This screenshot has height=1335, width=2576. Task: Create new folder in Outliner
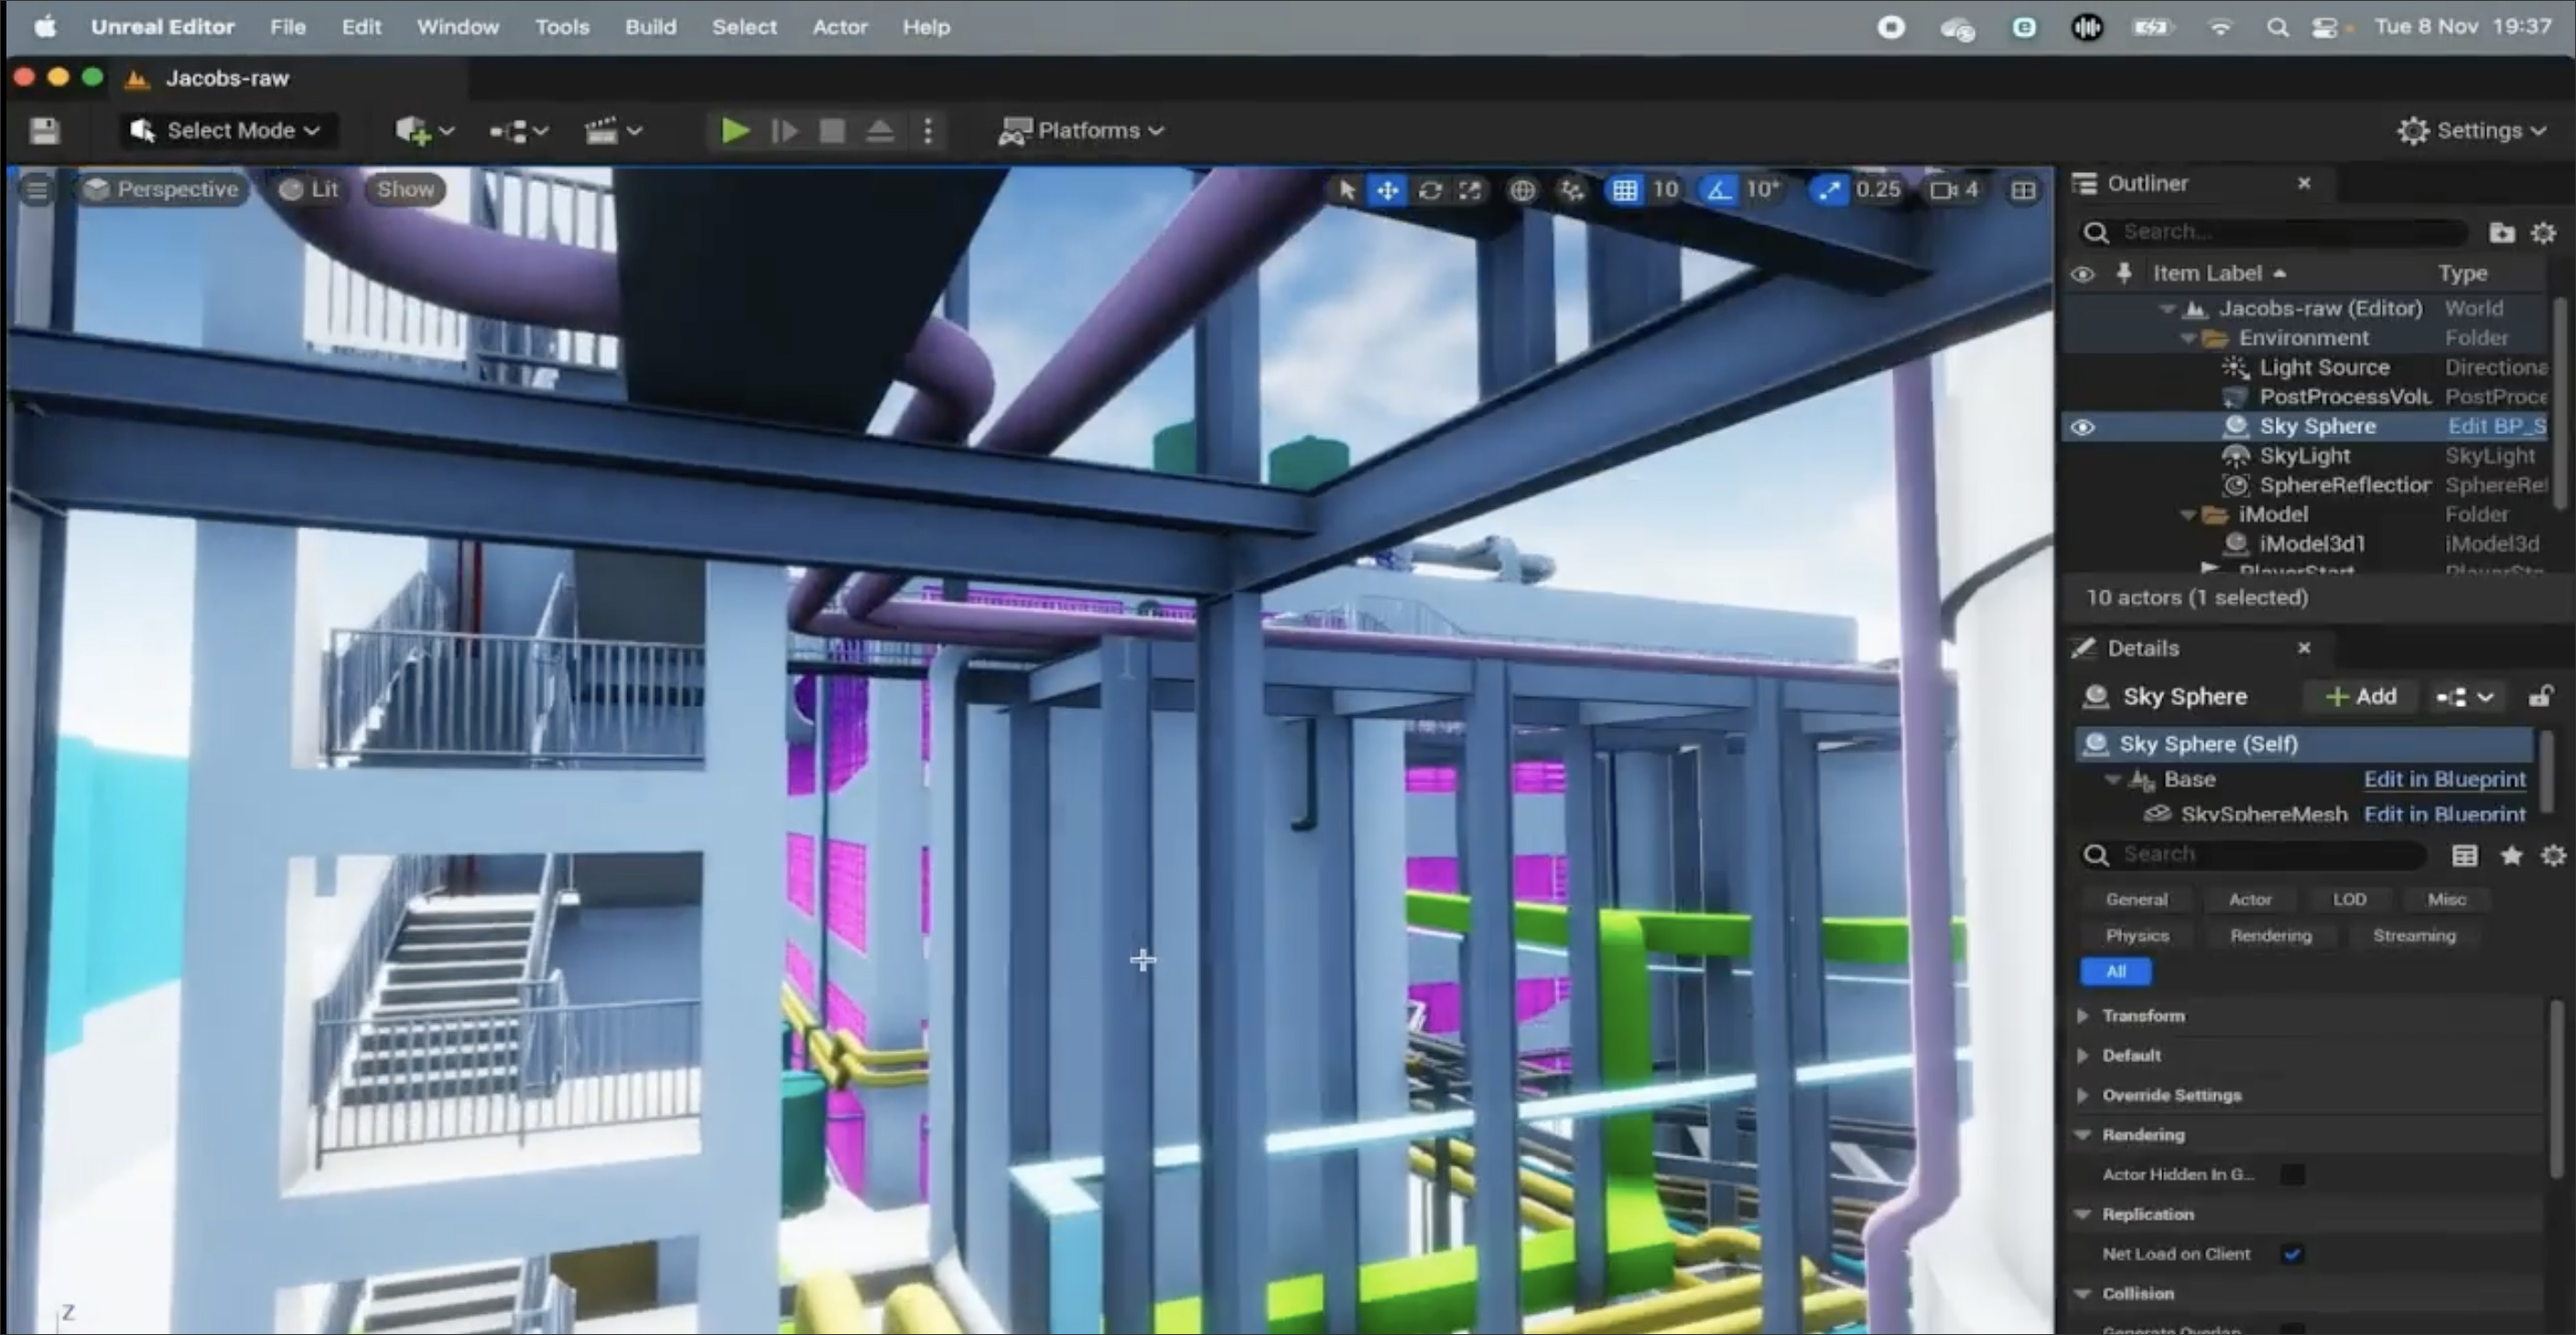(2502, 232)
